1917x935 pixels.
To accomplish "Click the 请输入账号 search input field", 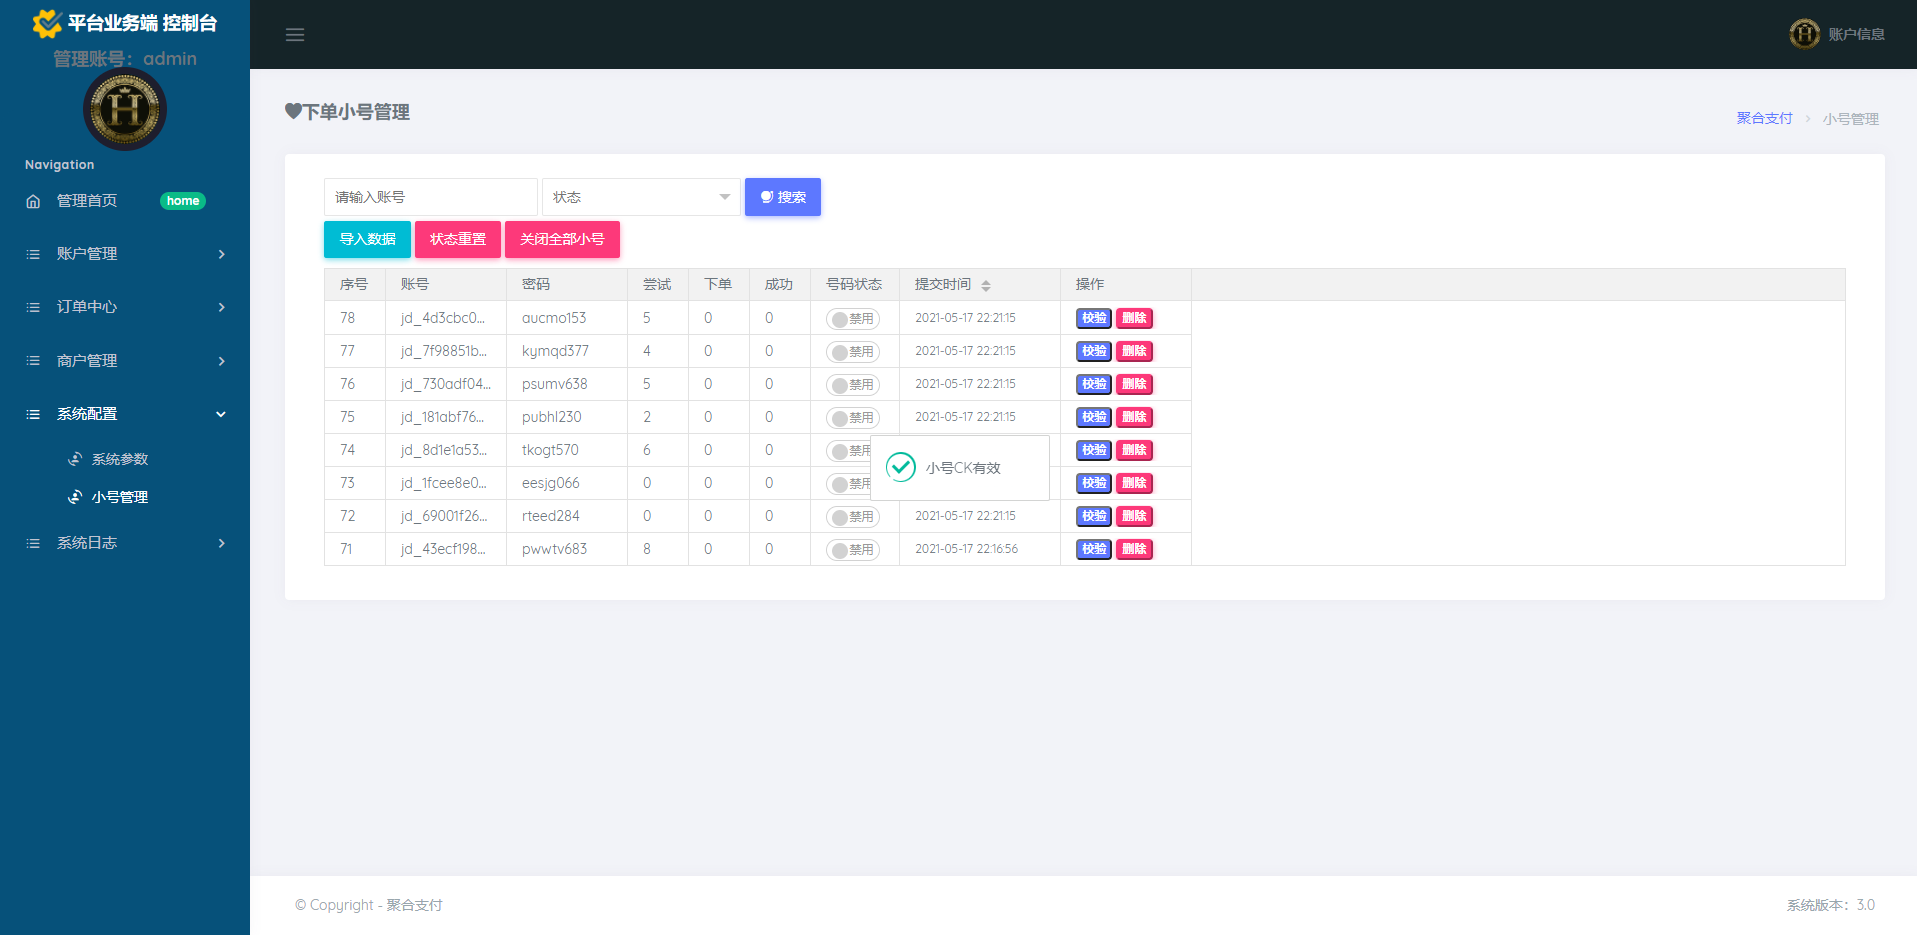I will pos(430,196).
